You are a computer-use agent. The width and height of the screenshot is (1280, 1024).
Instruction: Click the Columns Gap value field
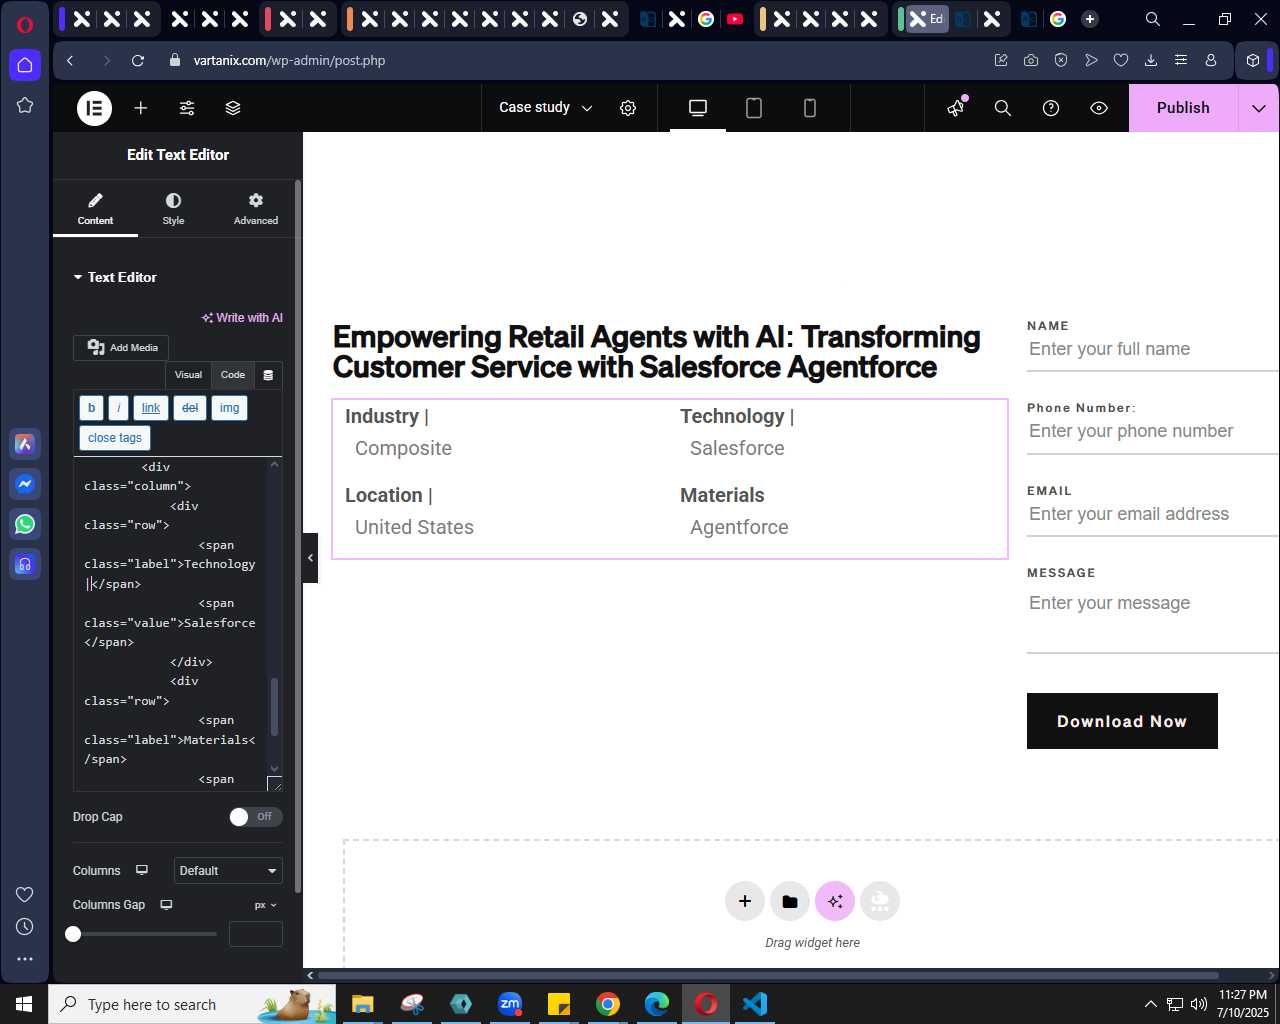256,934
